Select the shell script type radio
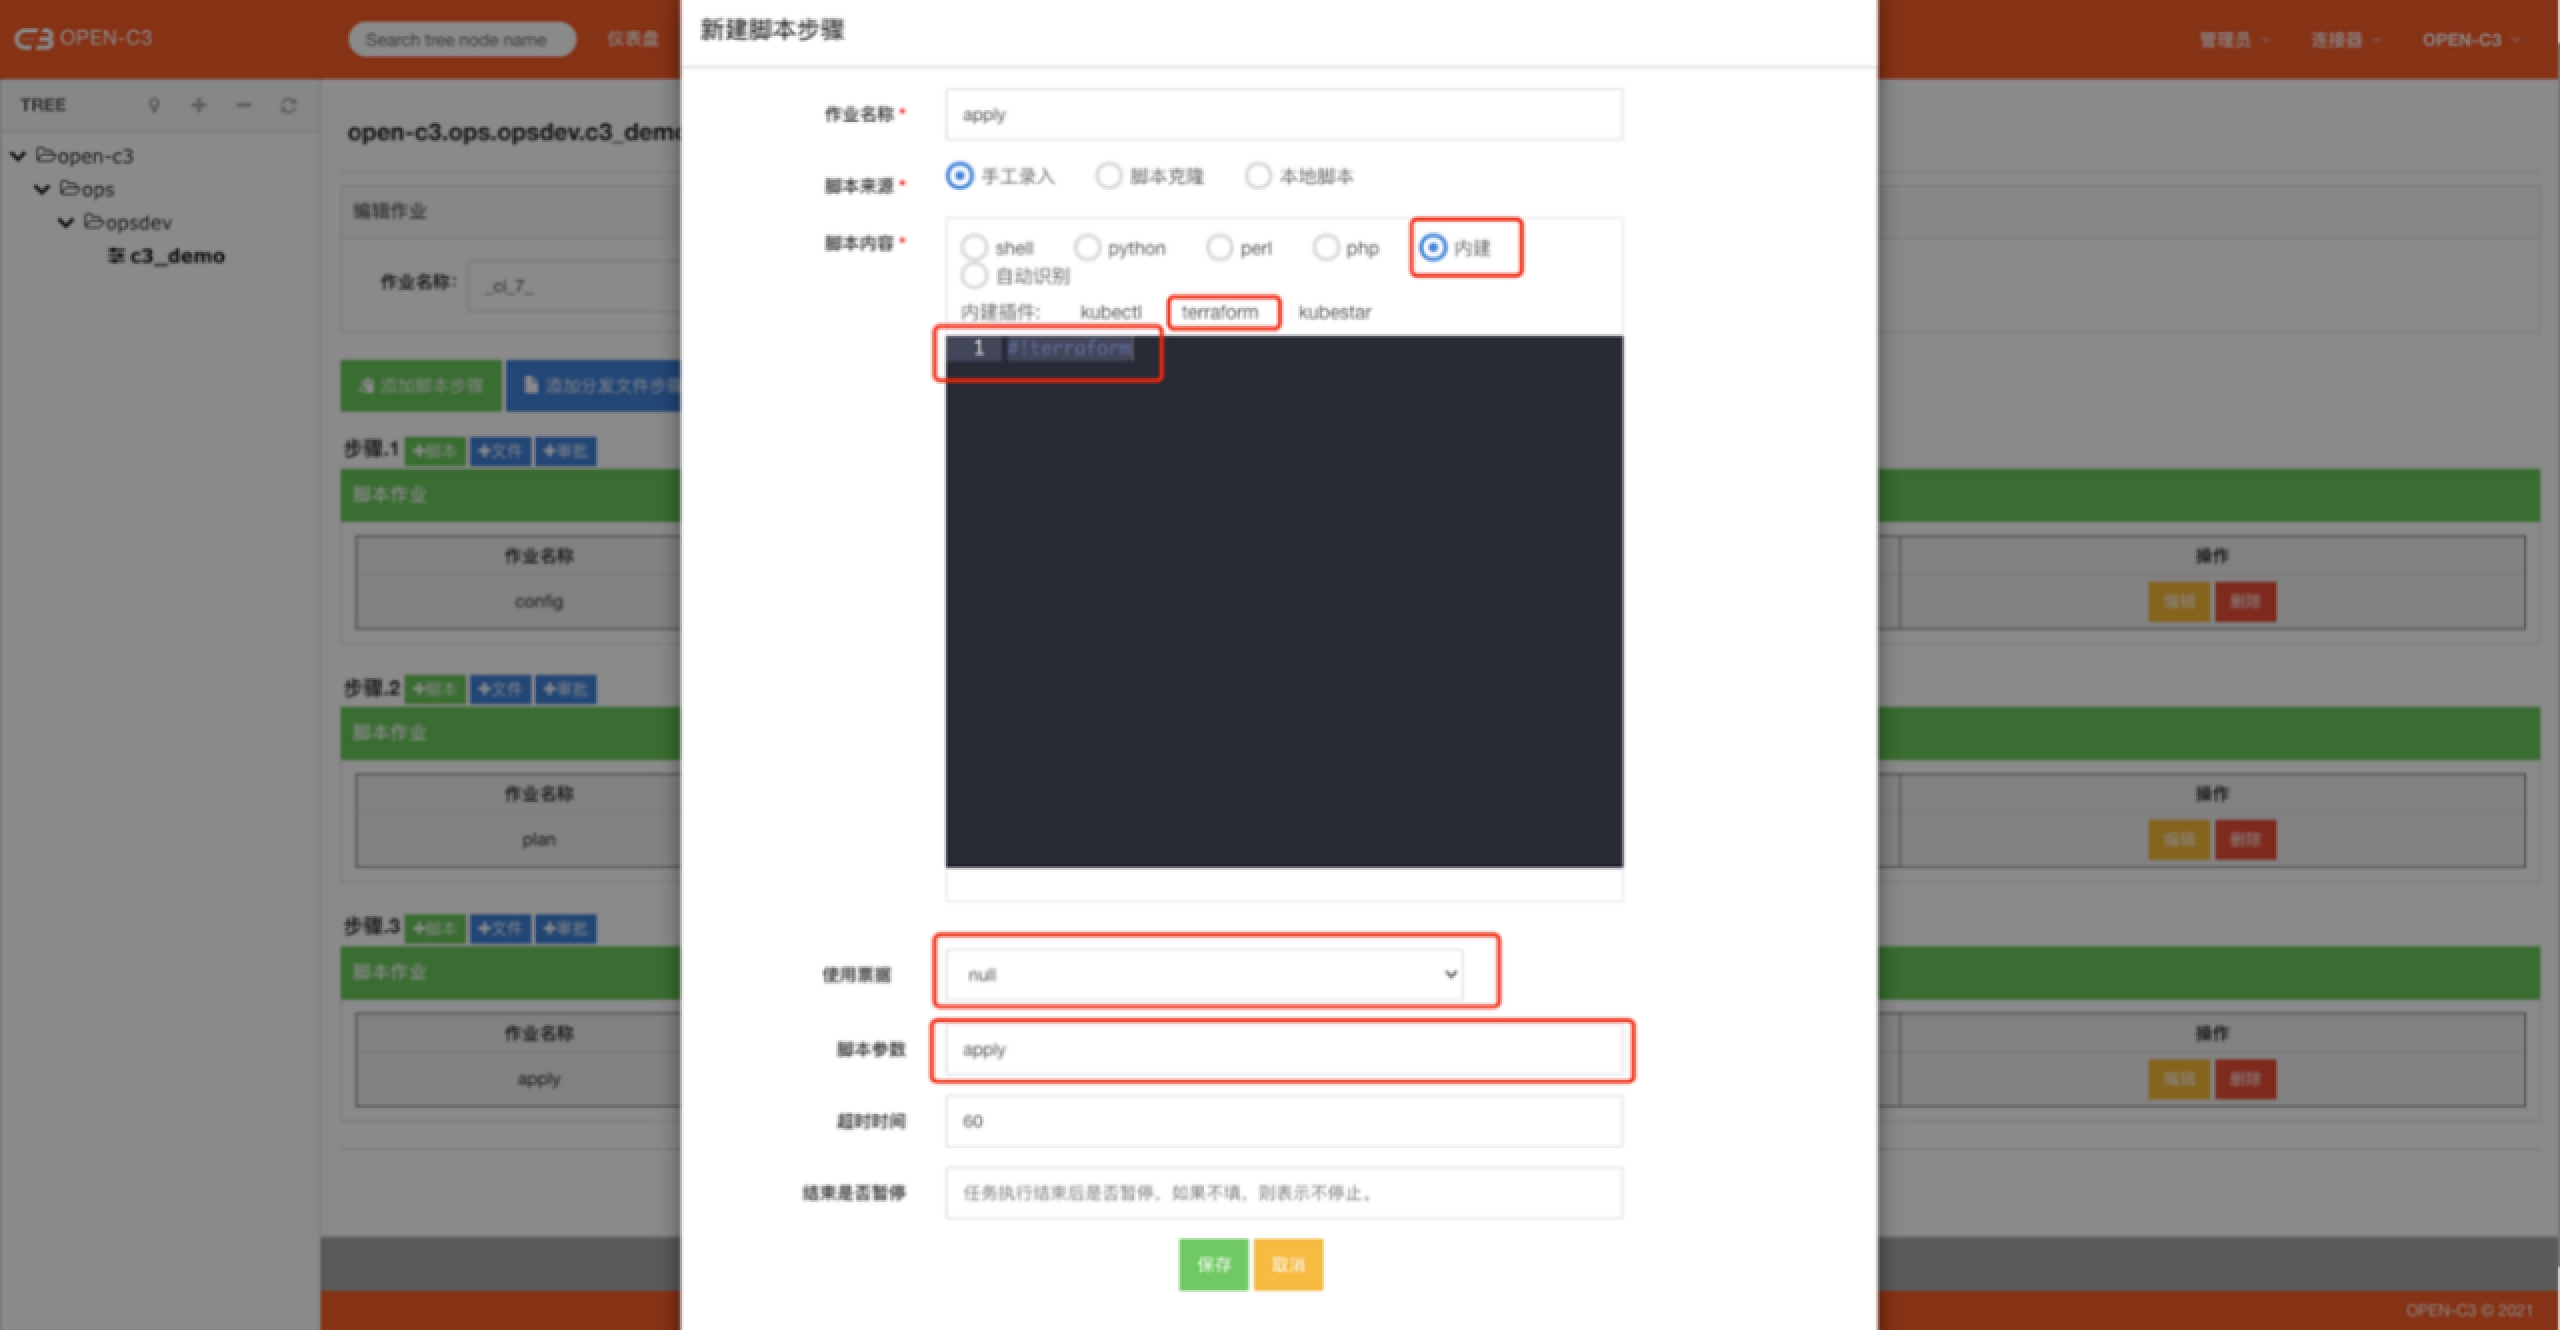2560x1330 pixels. tap(974, 247)
